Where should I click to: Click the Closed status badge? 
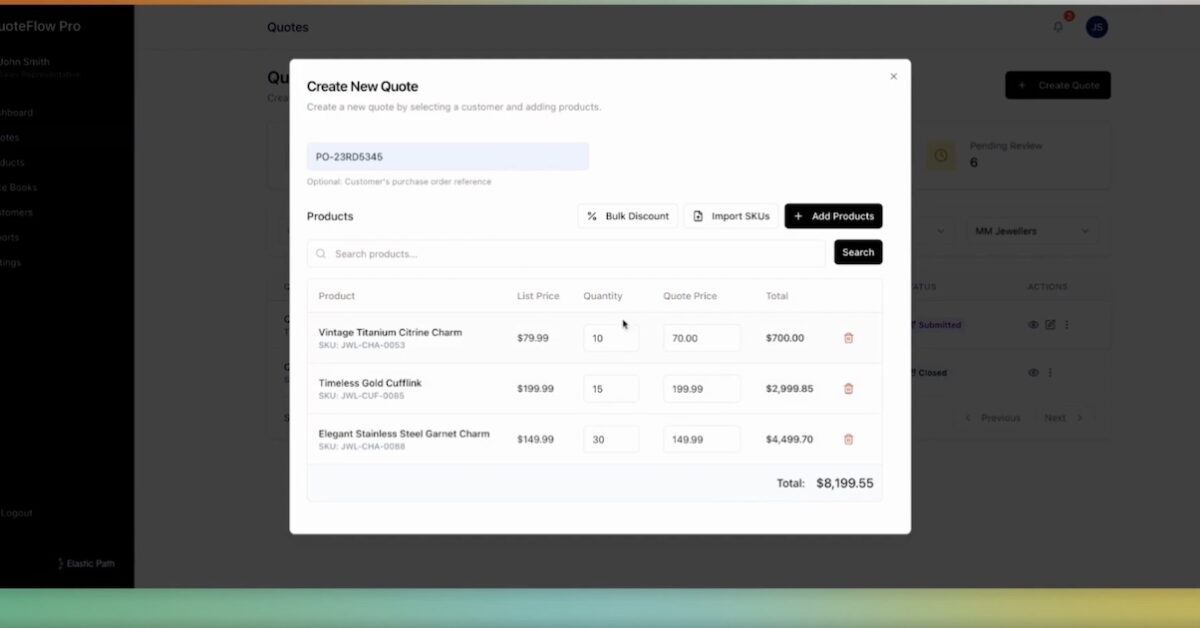930,373
